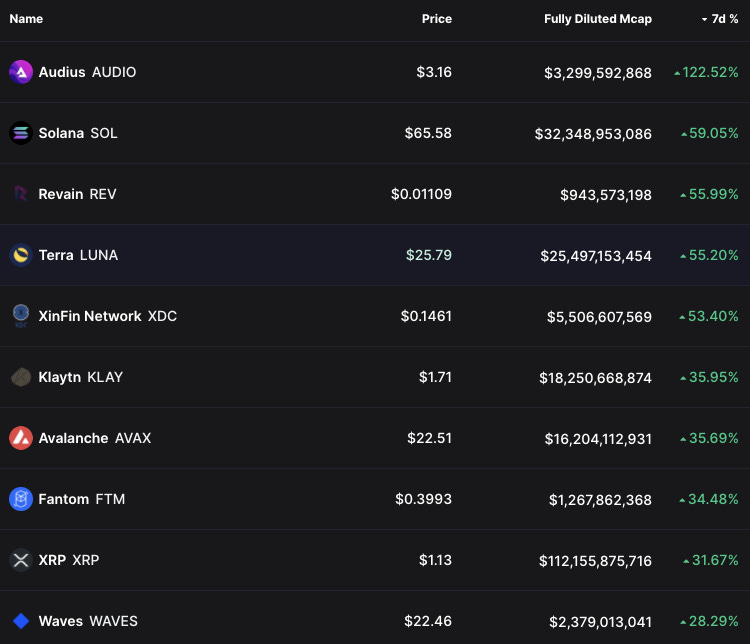Sort by the Price column header
Screen dimensions: 750x644
coord(437,19)
